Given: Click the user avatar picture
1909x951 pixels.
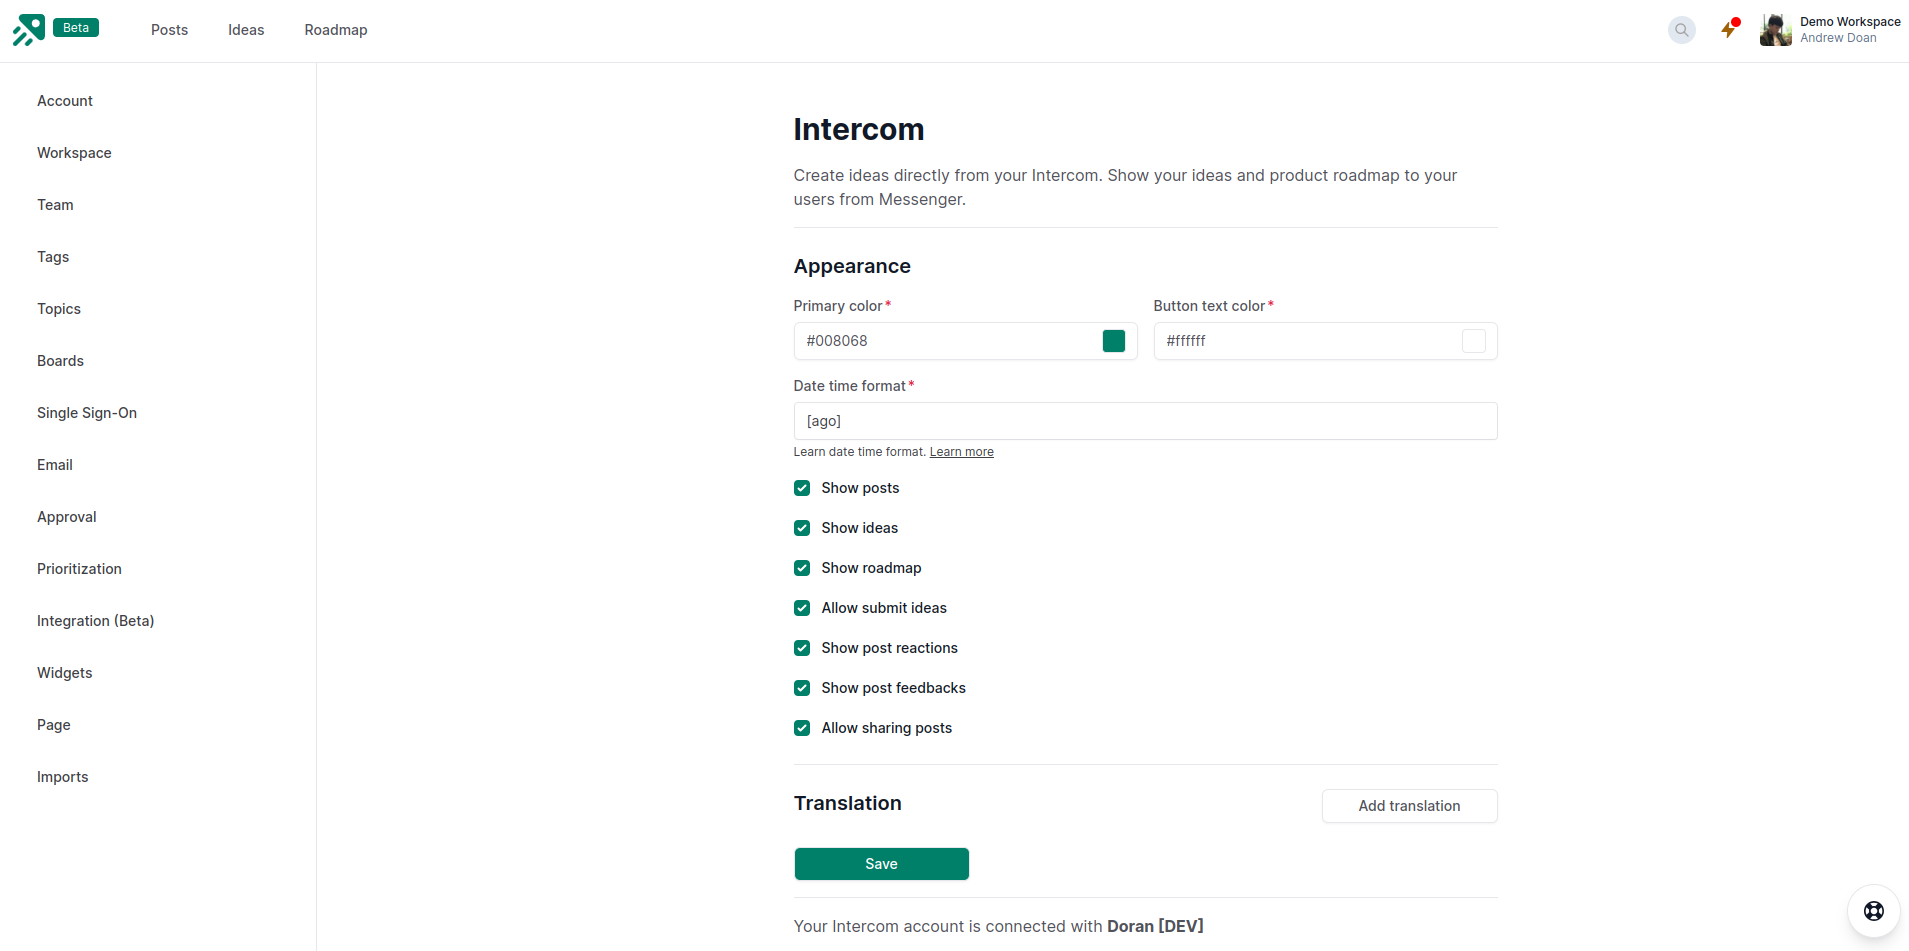Looking at the screenshot, I should 1776,30.
